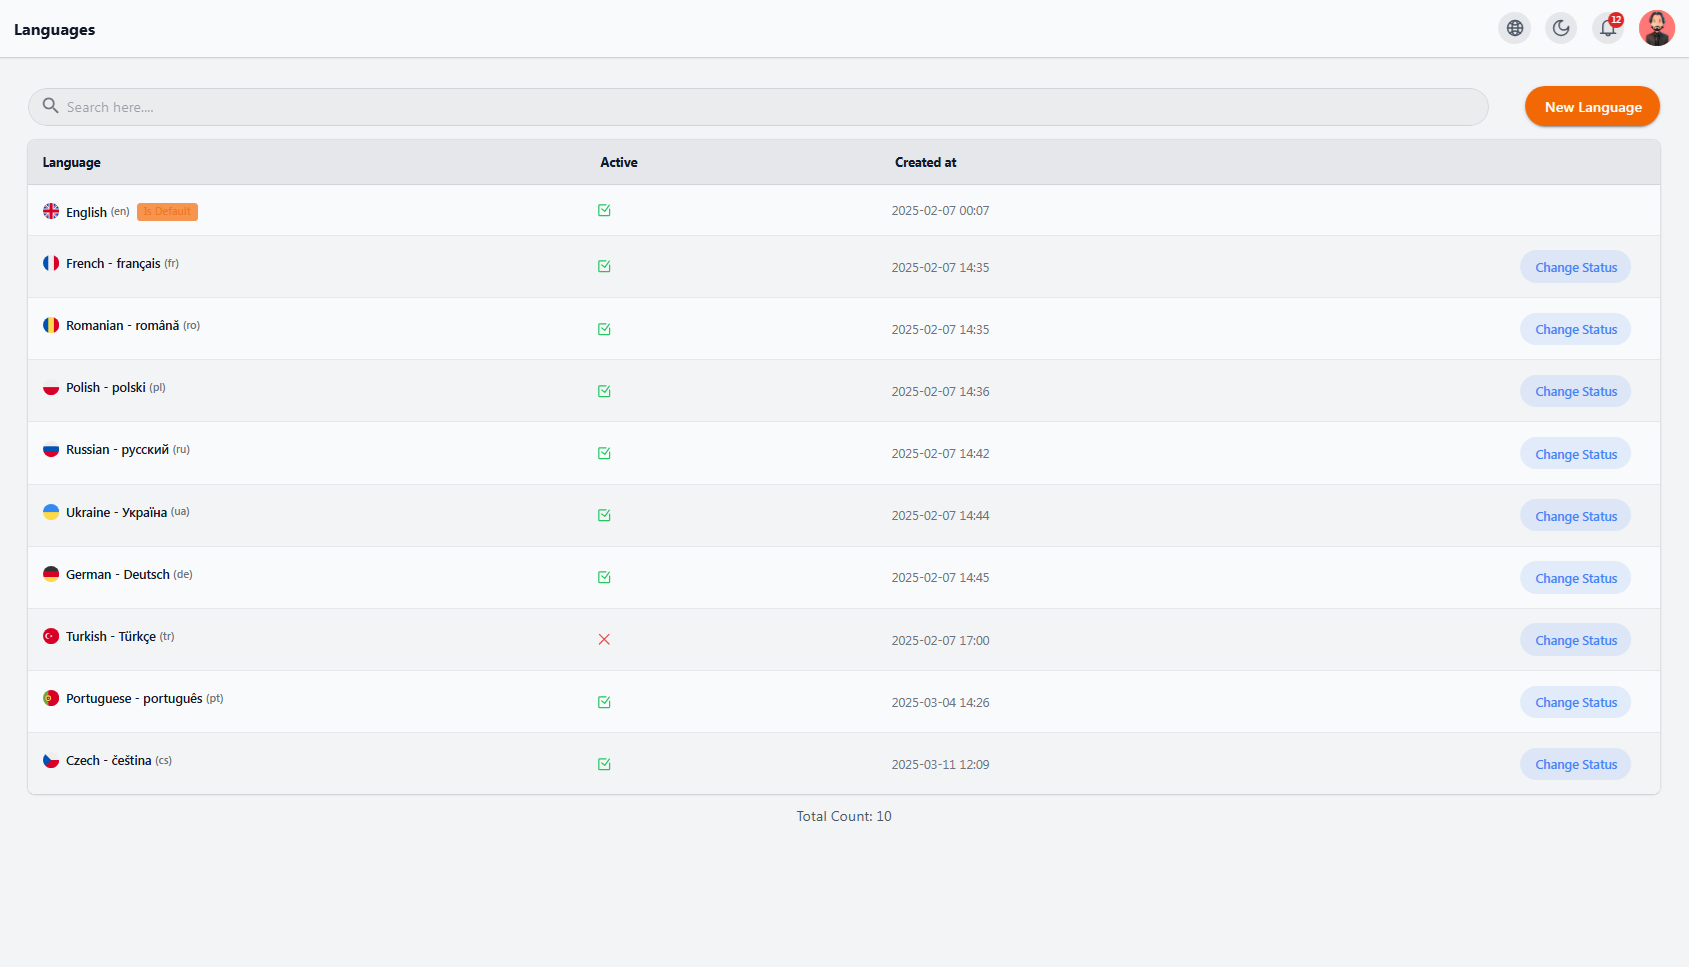
Task: Click the Language column header
Action: coord(72,162)
